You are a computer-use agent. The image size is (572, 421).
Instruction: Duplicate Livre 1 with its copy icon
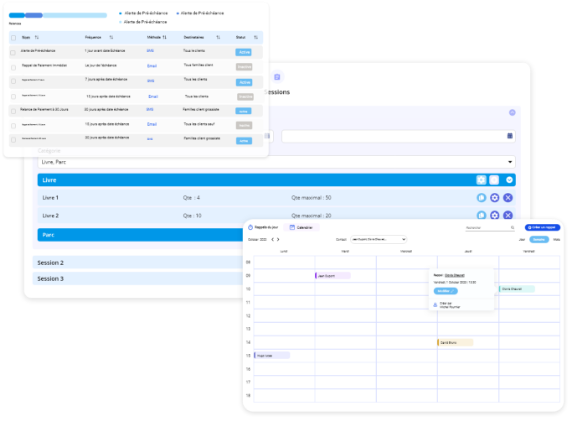481,198
